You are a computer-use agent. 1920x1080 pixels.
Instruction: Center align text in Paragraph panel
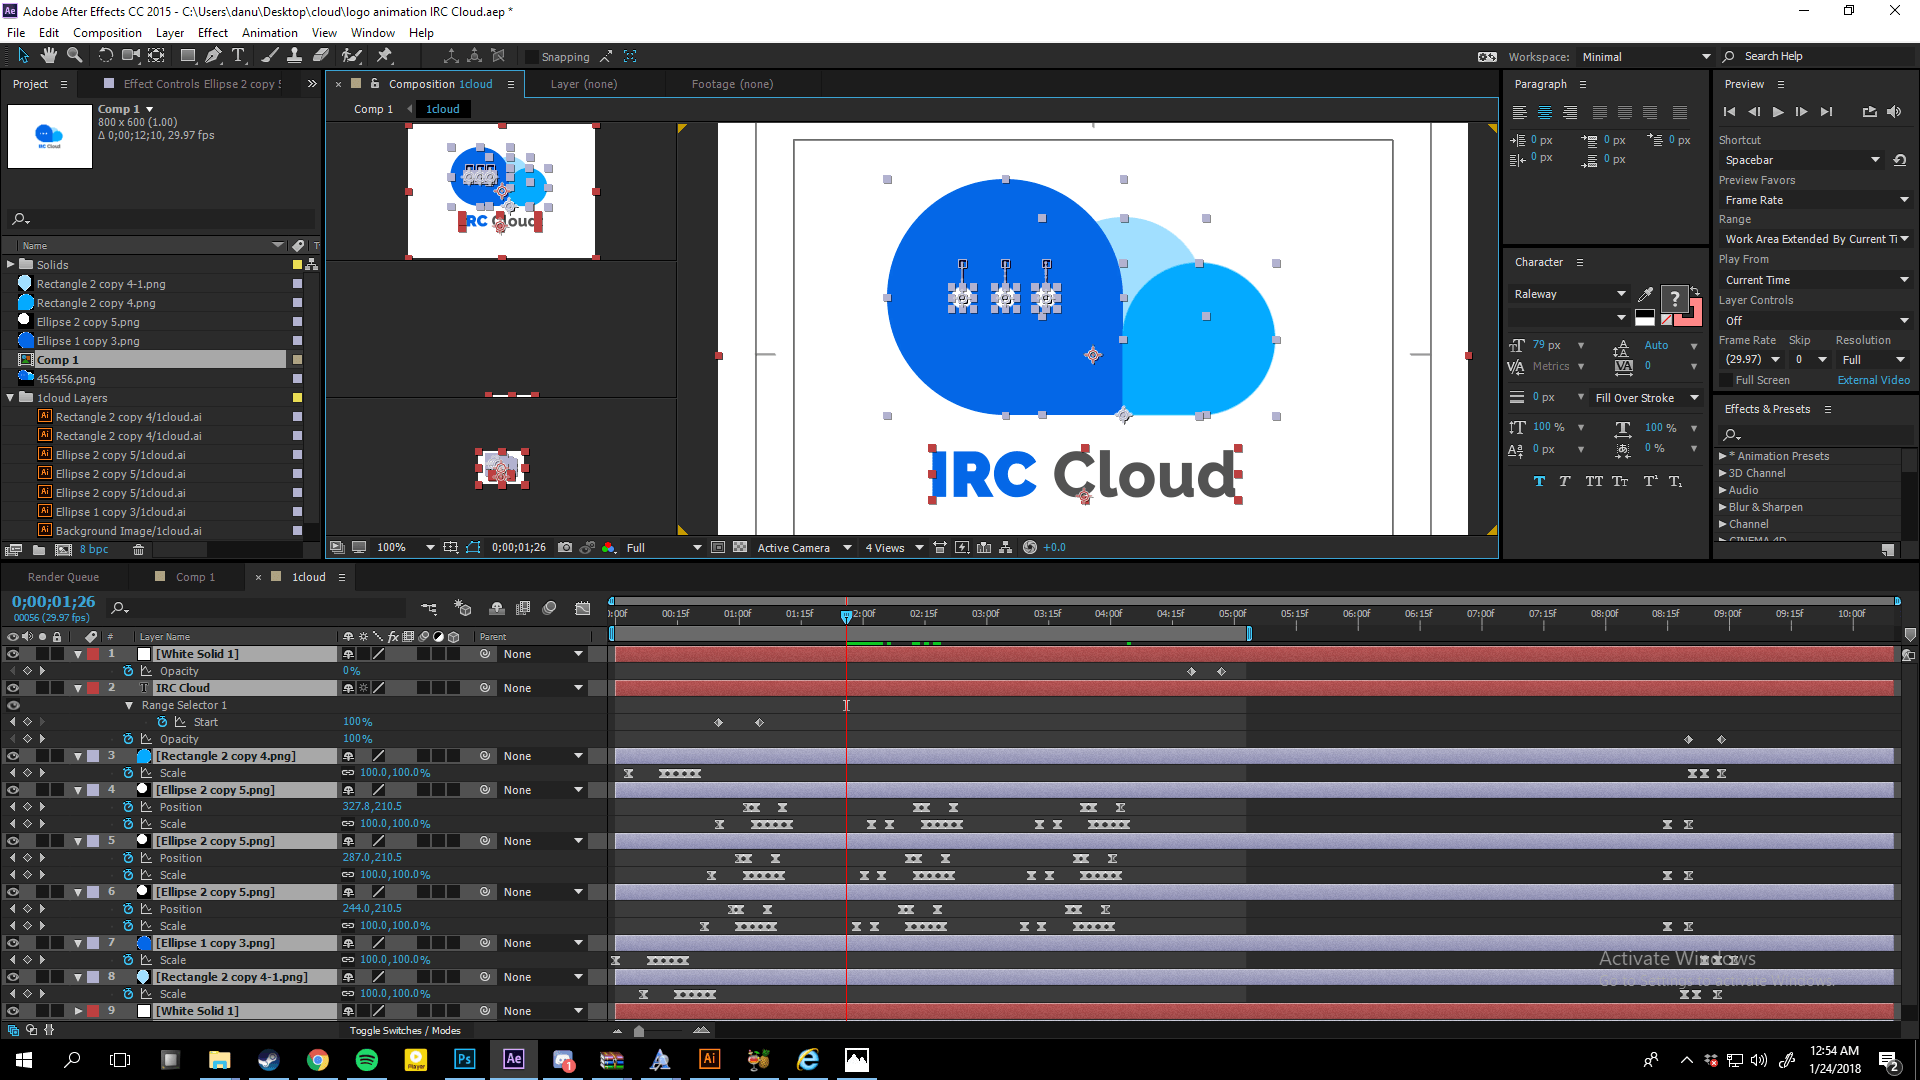[1545, 113]
